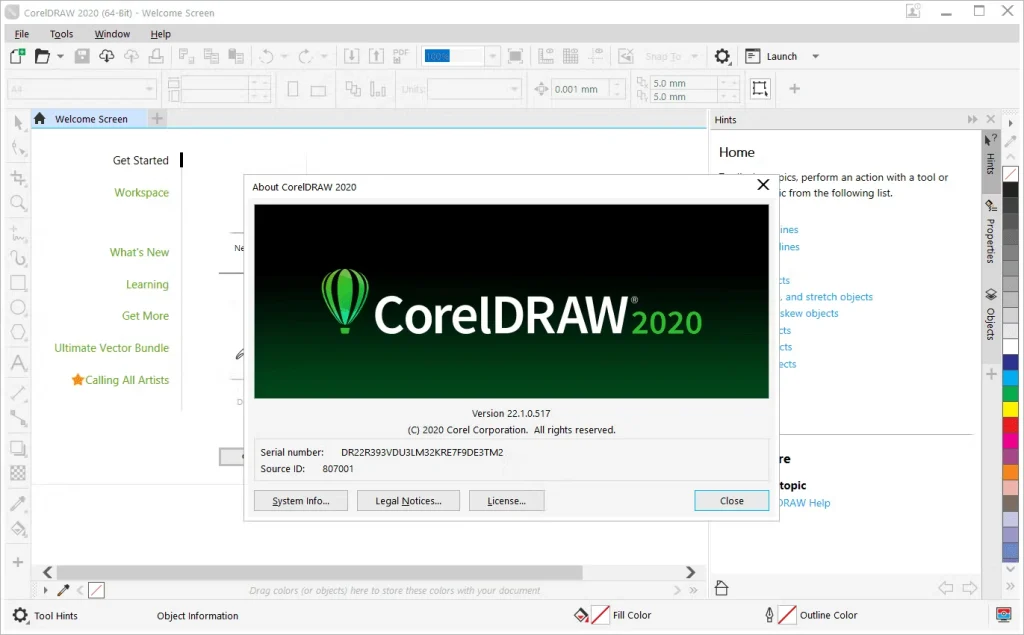Viewport: 1024px width, 635px height.
Task: Pick the red swatch in color palette
Action: pos(1011,427)
